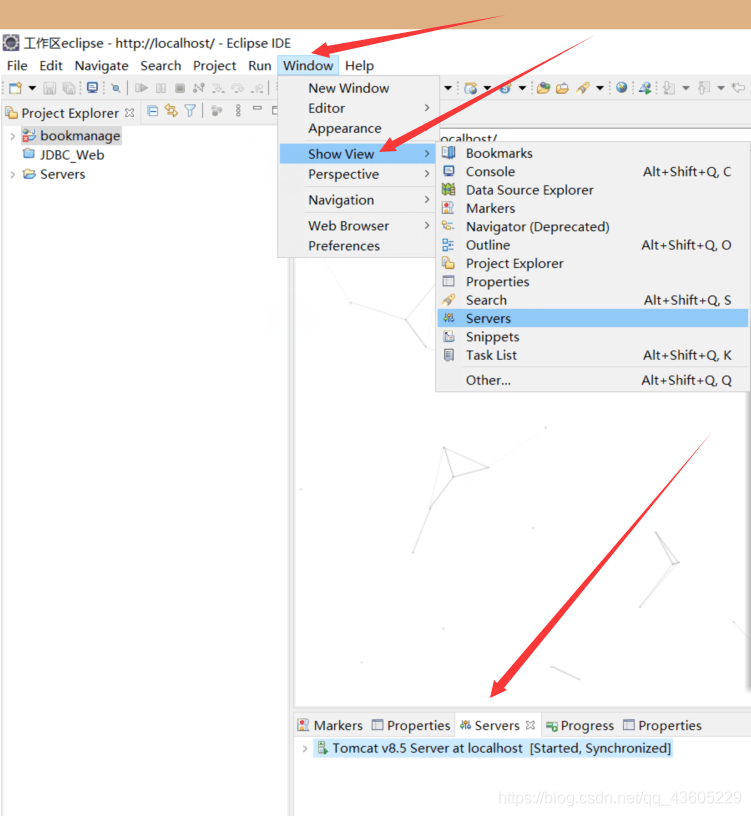Choose Other... in the Show View submenu
Viewport: 751px width, 816px height.
[593, 380]
